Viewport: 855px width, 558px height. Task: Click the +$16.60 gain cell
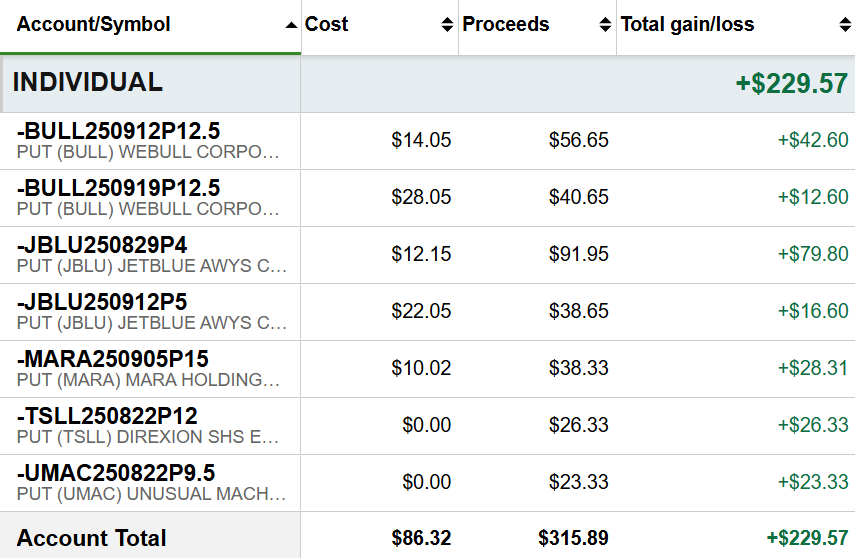pos(813,311)
